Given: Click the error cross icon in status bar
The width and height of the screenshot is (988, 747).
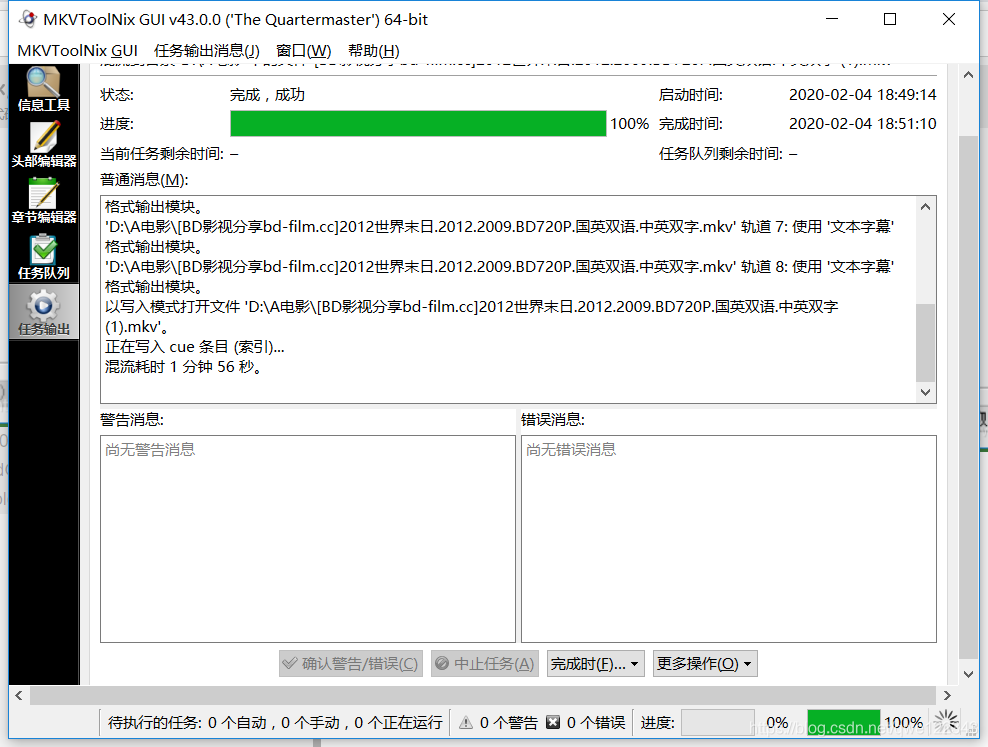Looking at the screenshot, I should point(553,722).
